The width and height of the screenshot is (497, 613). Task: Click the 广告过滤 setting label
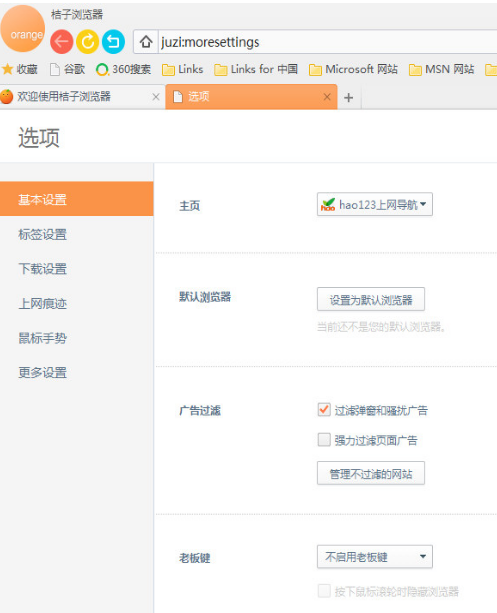pos(200,410)
